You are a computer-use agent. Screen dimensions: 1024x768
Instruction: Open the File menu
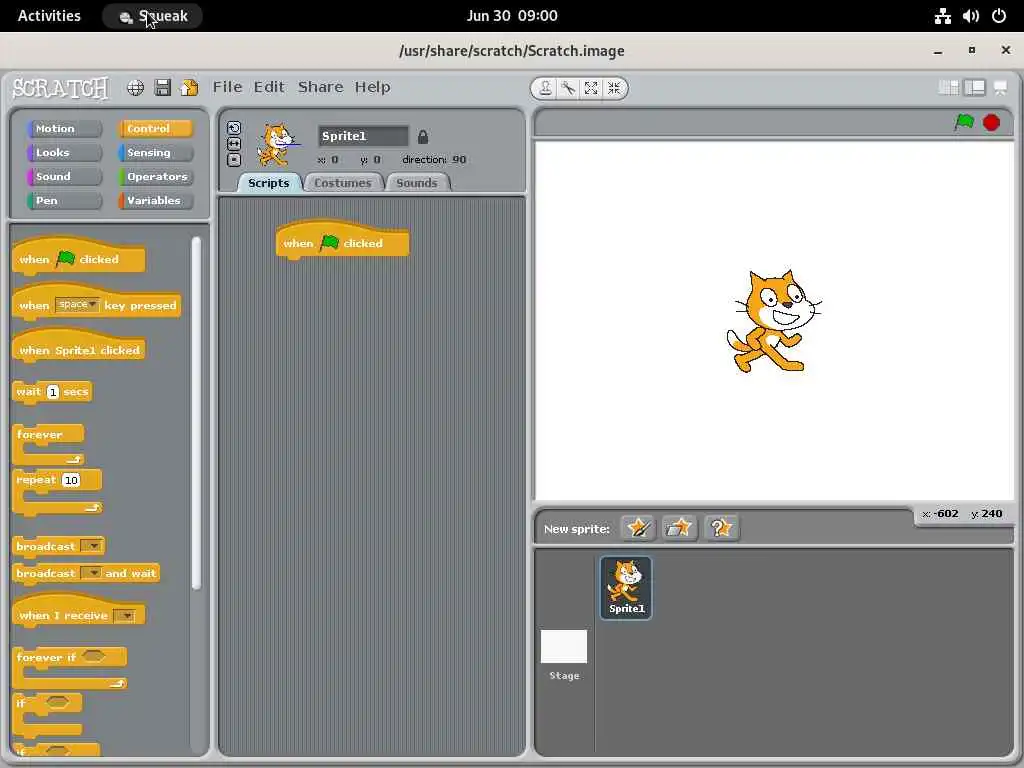pos(227,87)
